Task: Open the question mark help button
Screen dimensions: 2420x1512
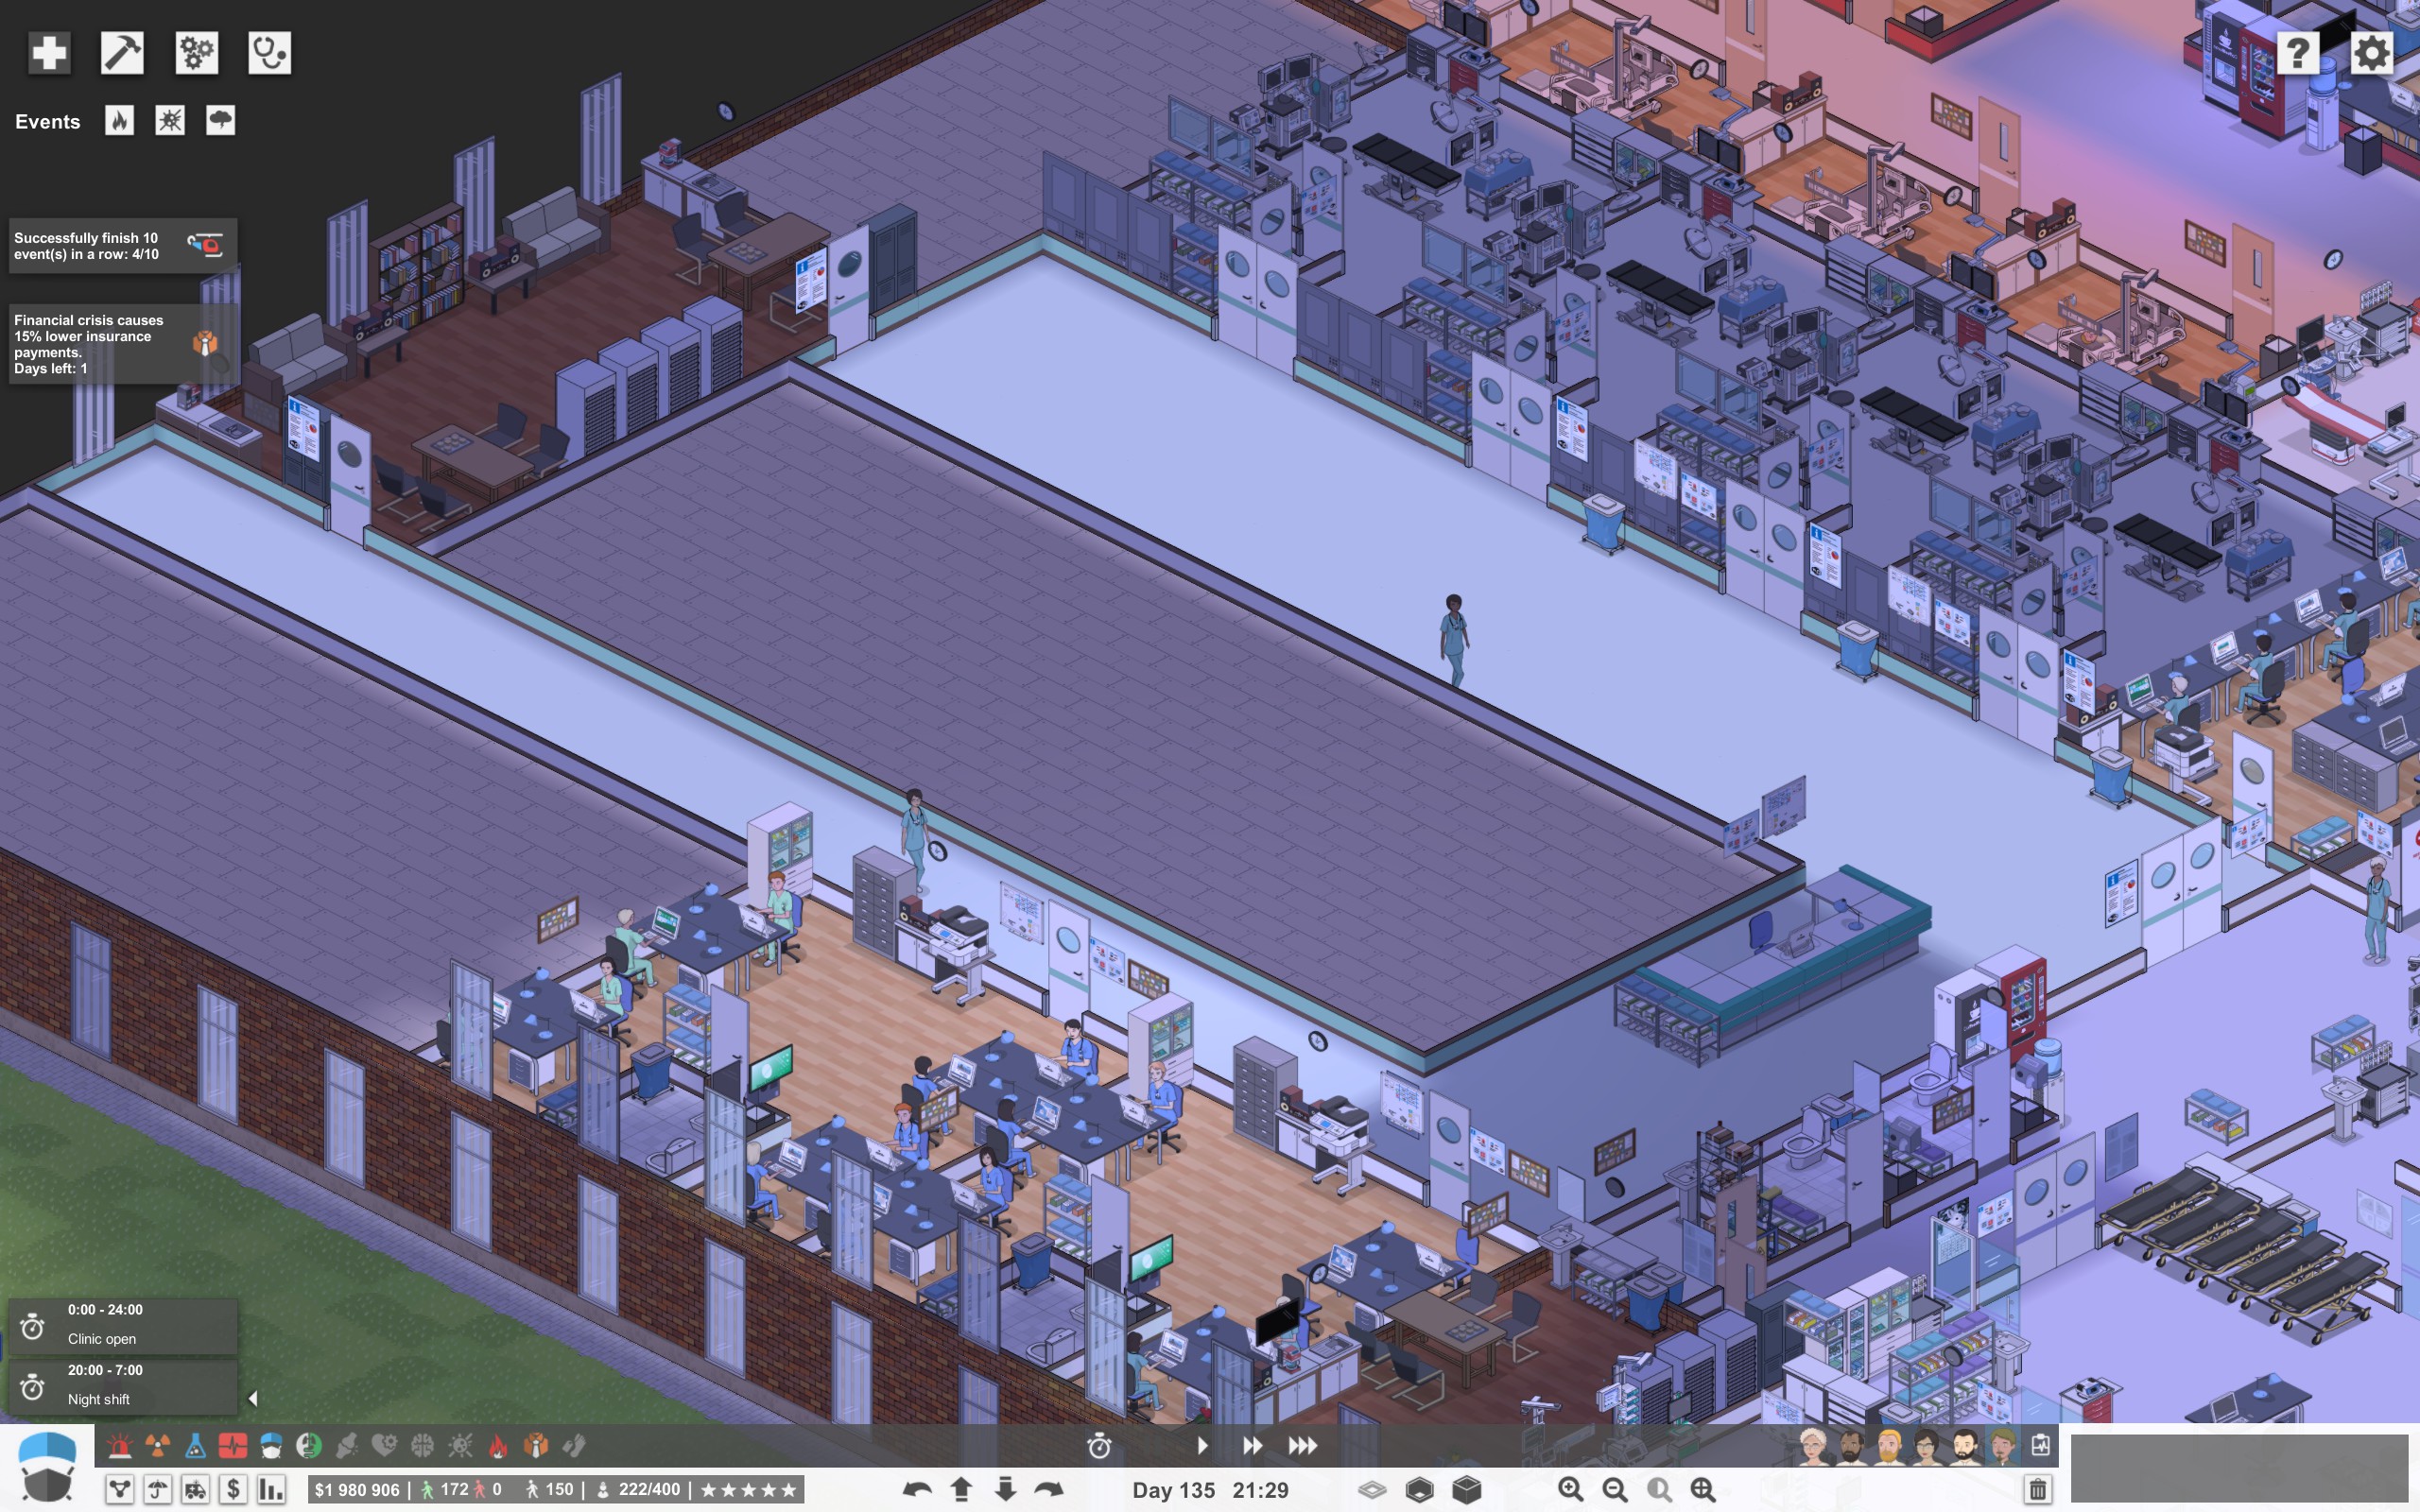Action: (x=2298, y=53)
